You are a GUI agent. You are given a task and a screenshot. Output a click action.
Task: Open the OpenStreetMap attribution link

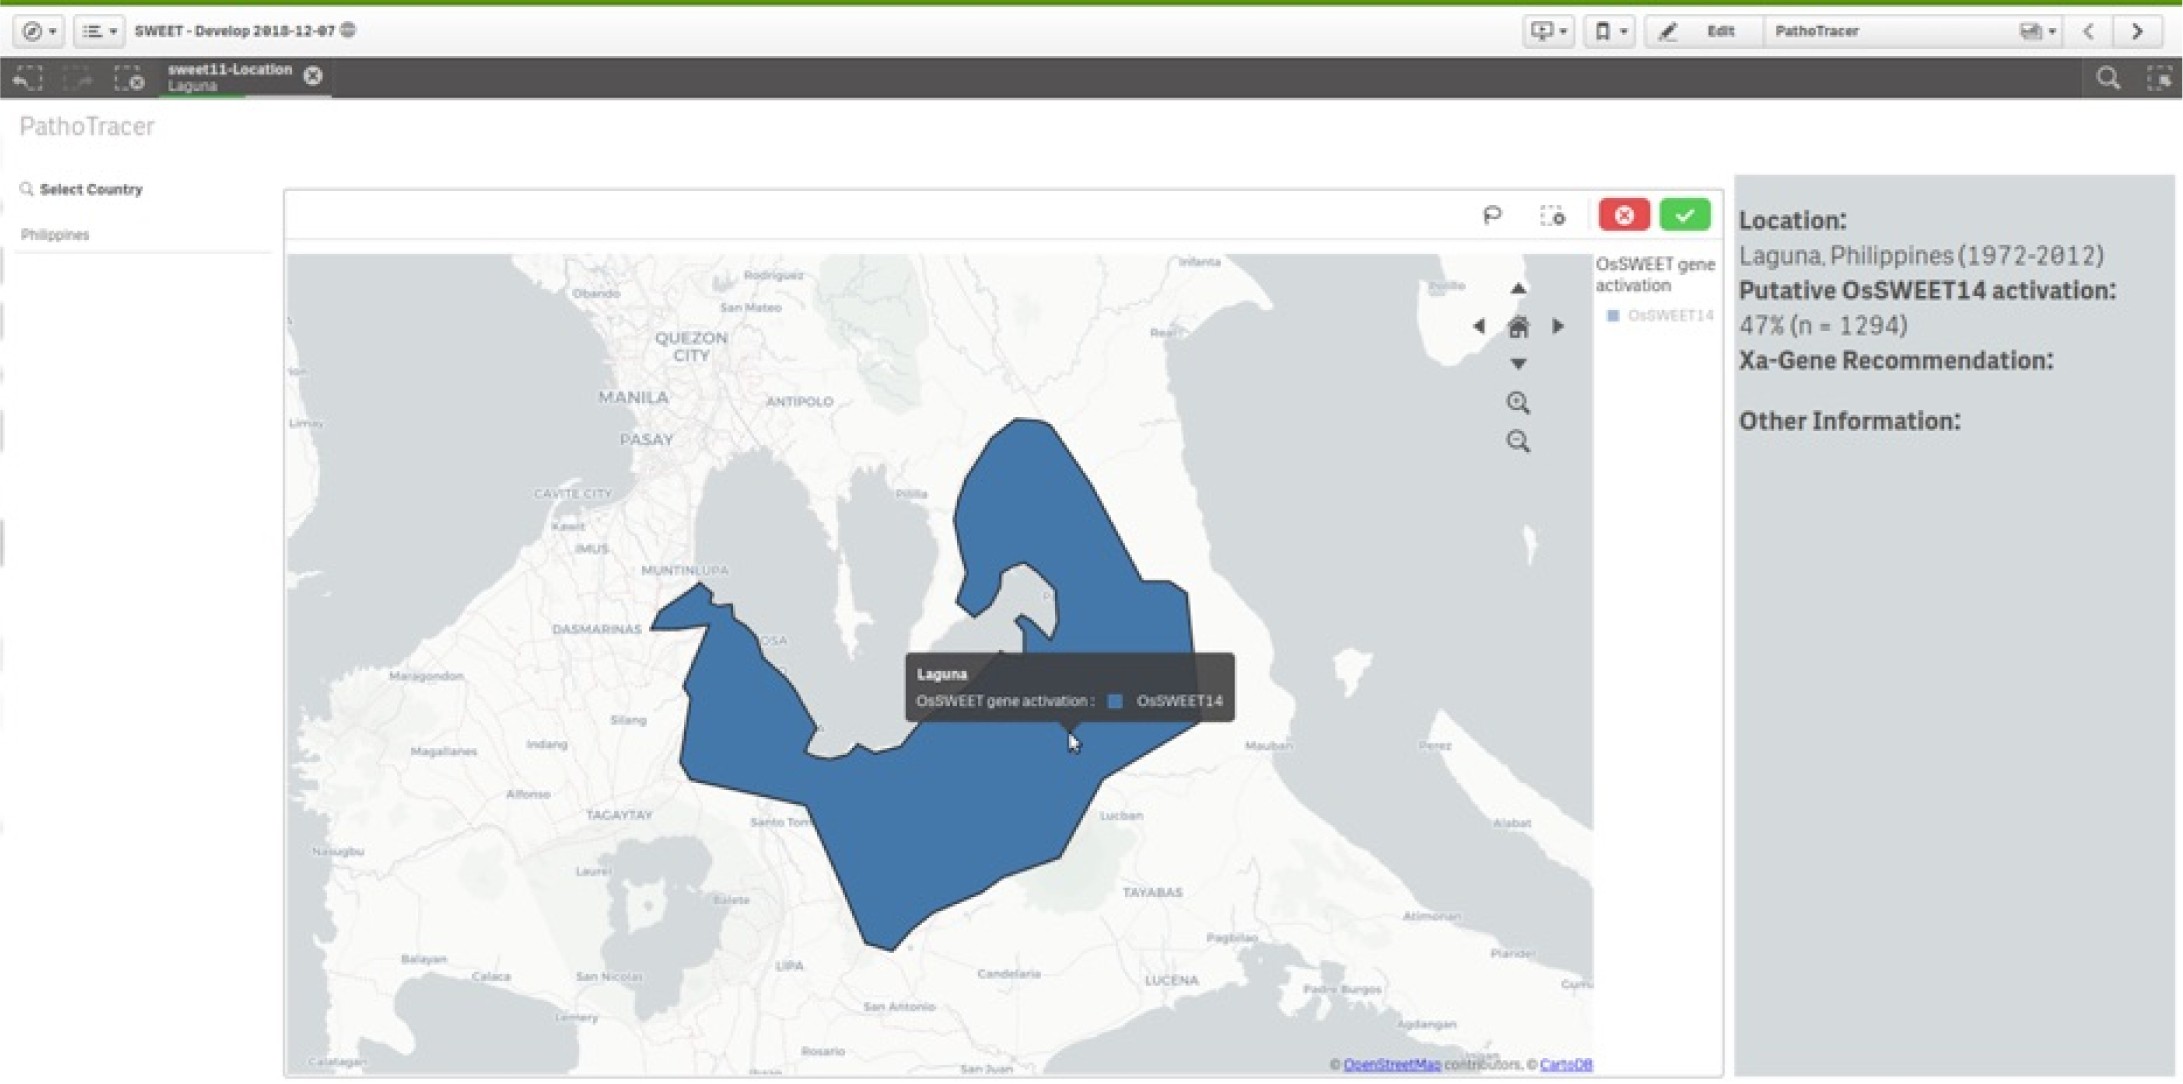pyautogui.click(x=1391, y=1064)
